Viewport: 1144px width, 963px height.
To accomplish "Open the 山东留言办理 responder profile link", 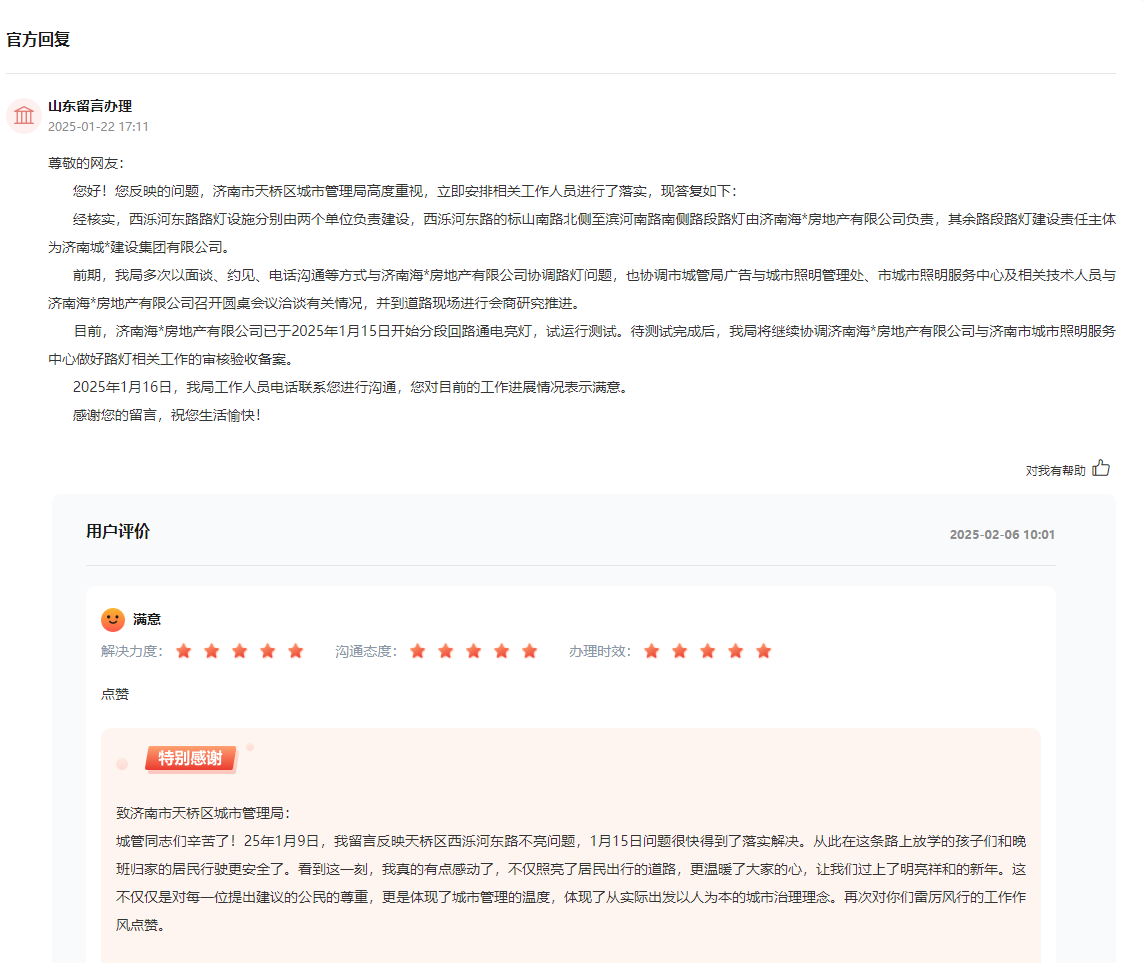I will click(x=92, y=105).
